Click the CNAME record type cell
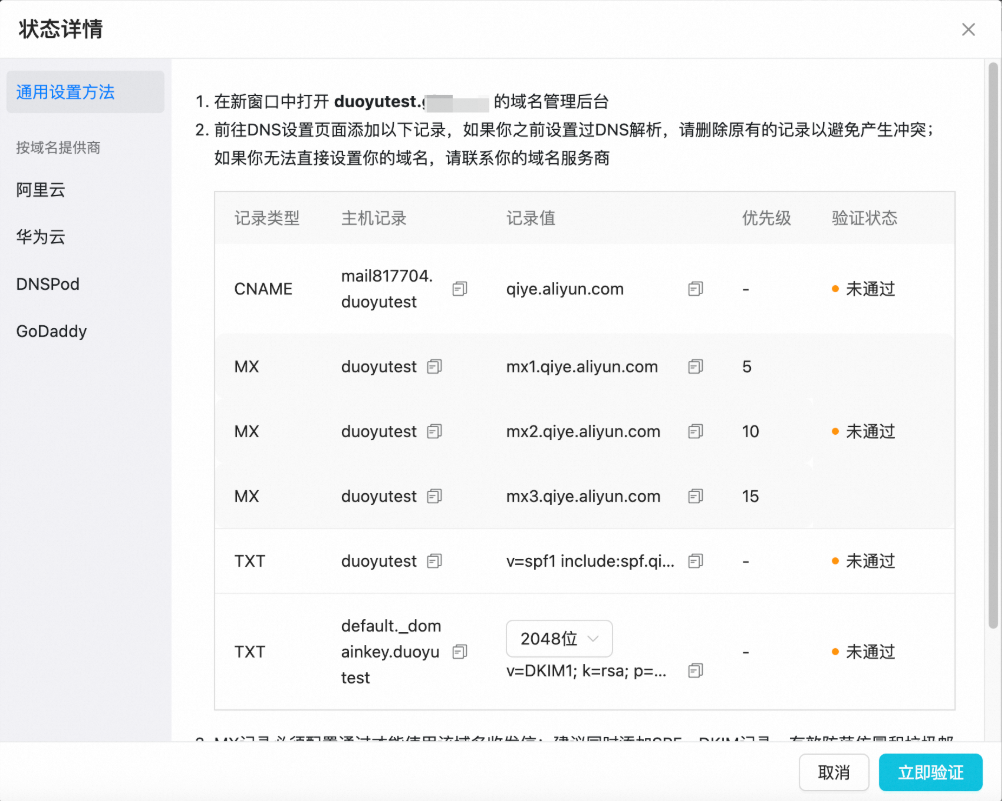 (263, 289)
